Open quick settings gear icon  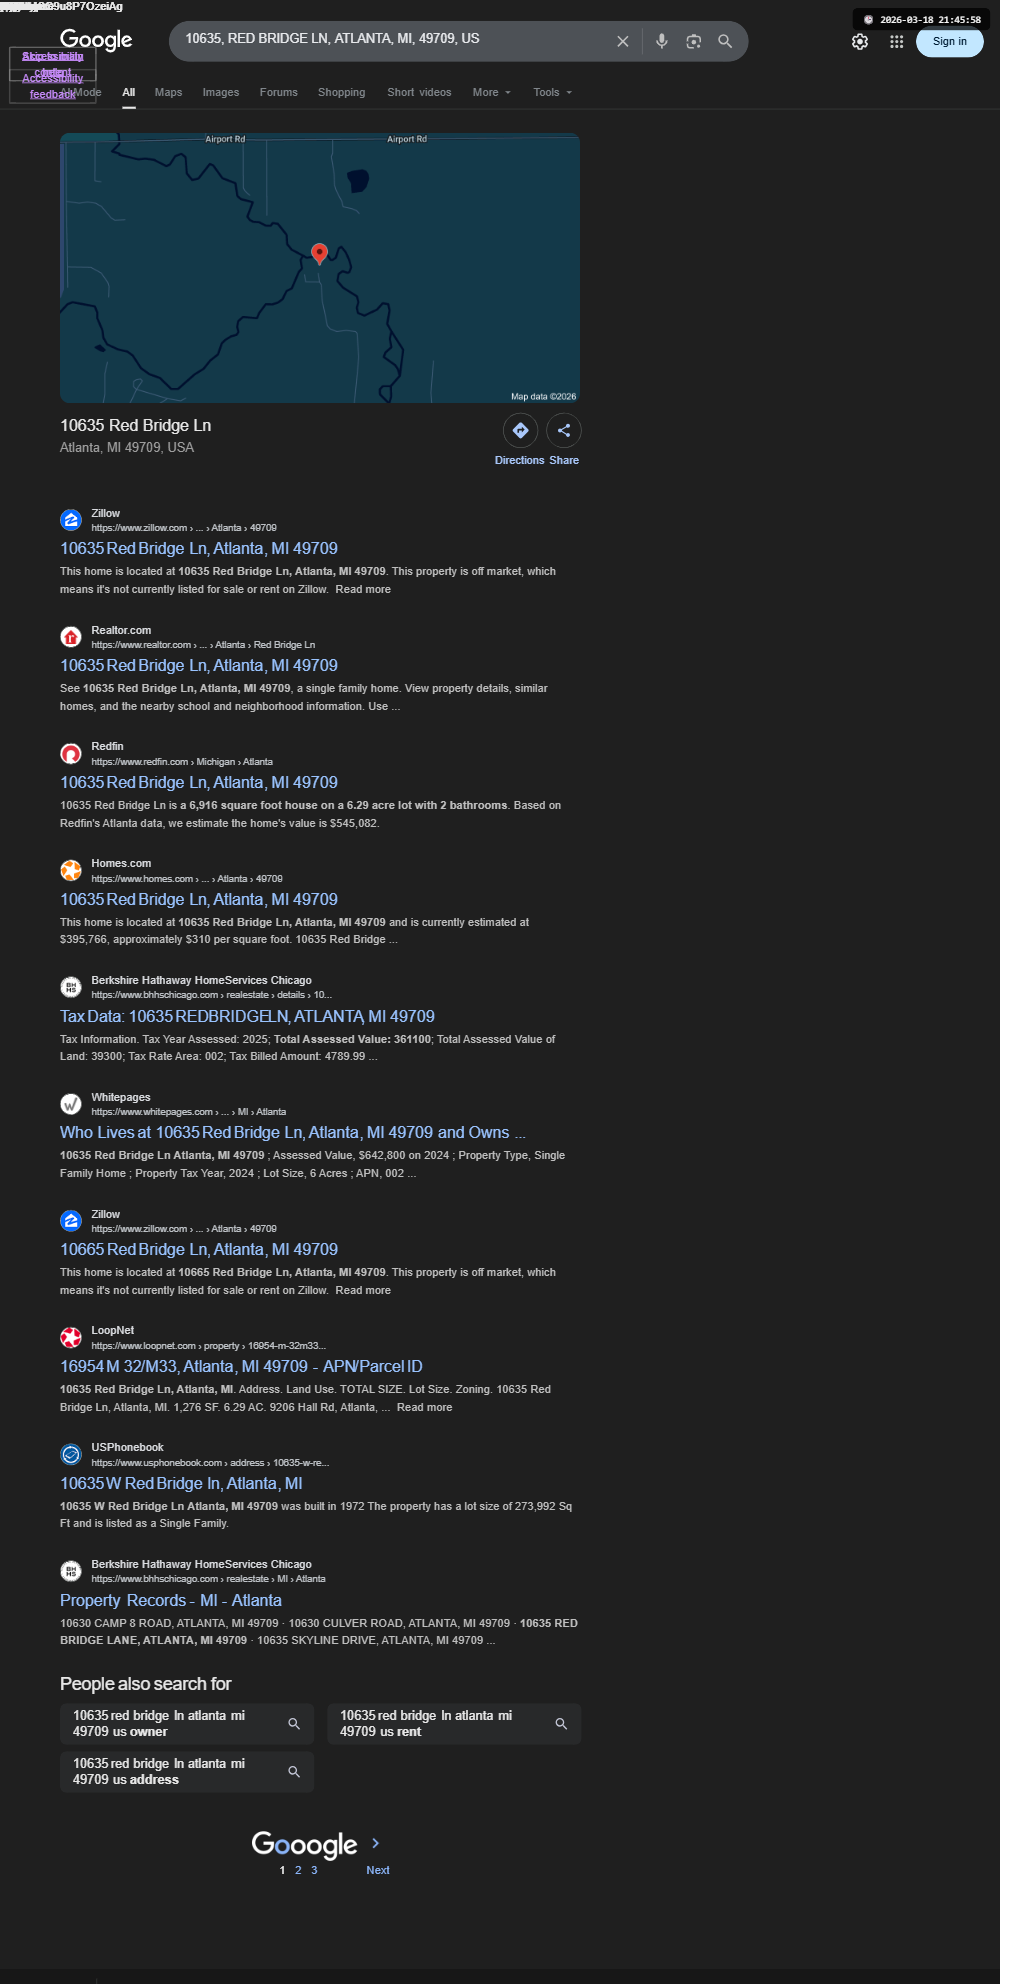[860, 41]
